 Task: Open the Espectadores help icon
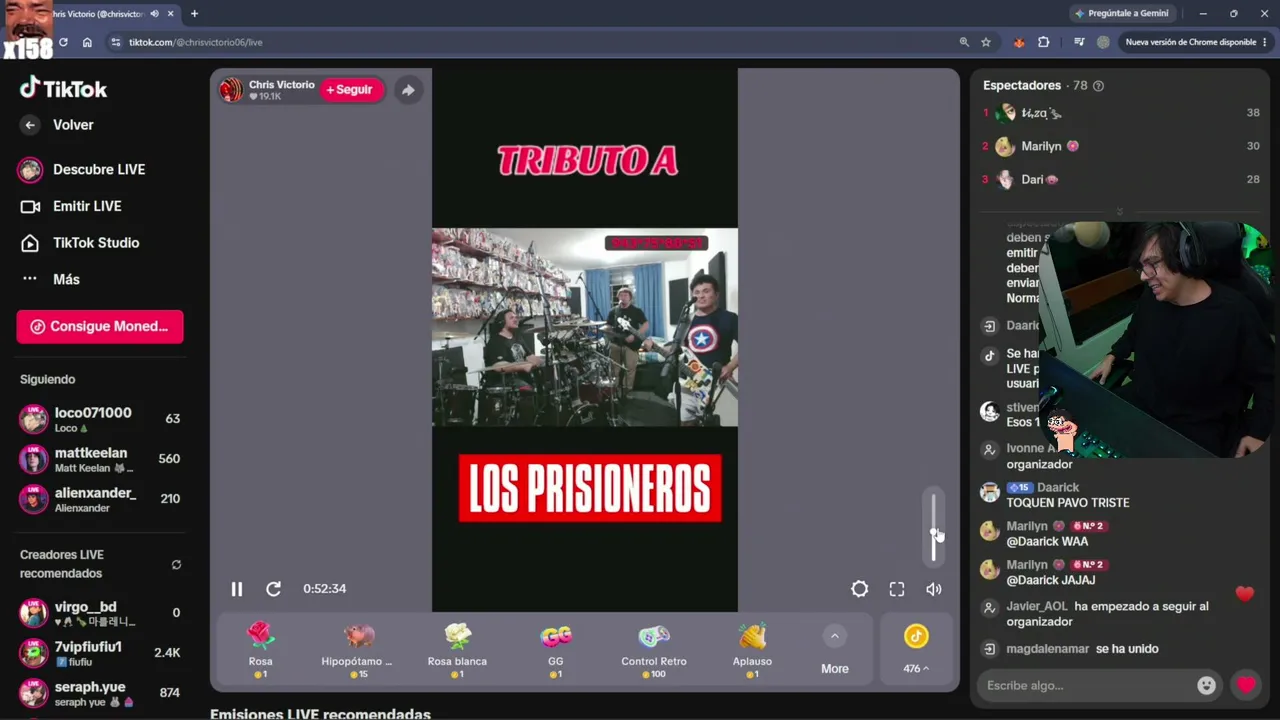(1098, 86)
